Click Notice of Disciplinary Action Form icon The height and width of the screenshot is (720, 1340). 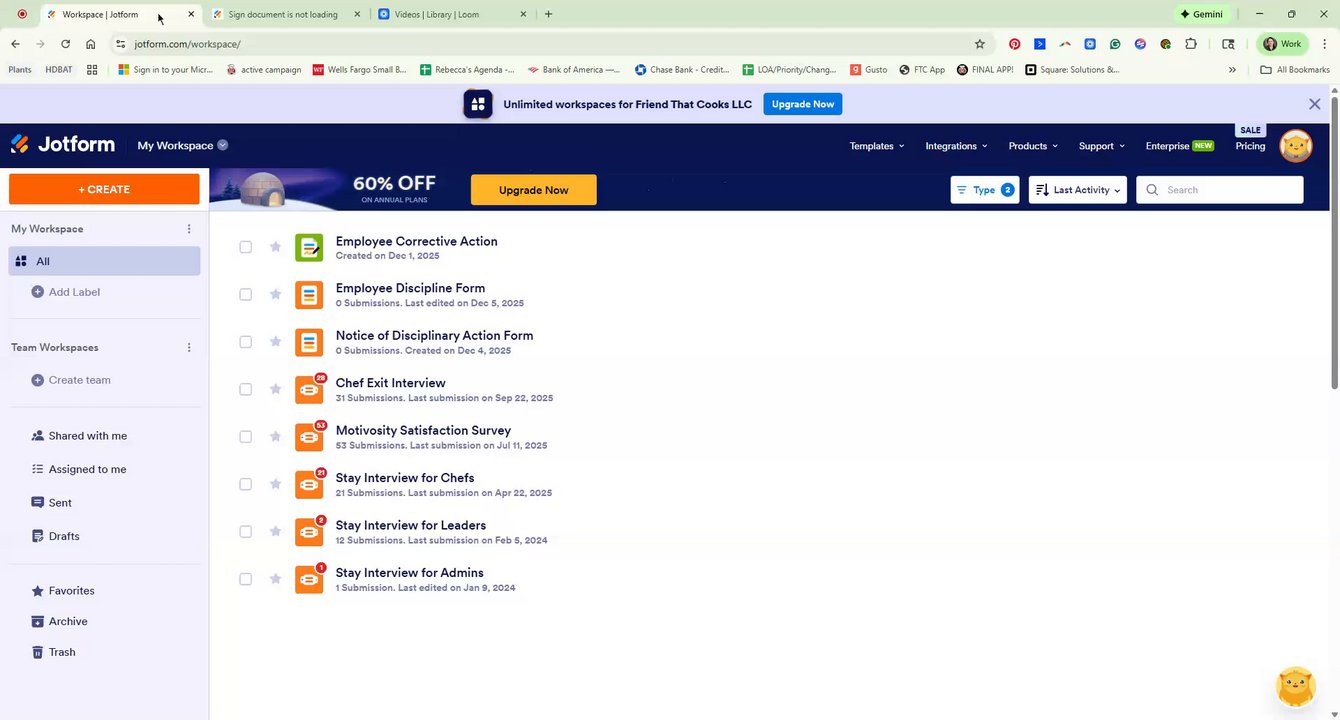tap(309, 342)
